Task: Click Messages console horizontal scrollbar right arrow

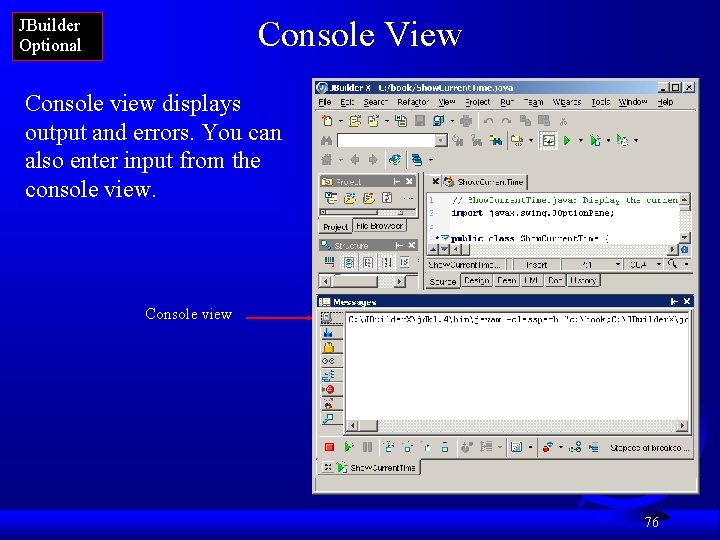Action: [x=682, y=426]
